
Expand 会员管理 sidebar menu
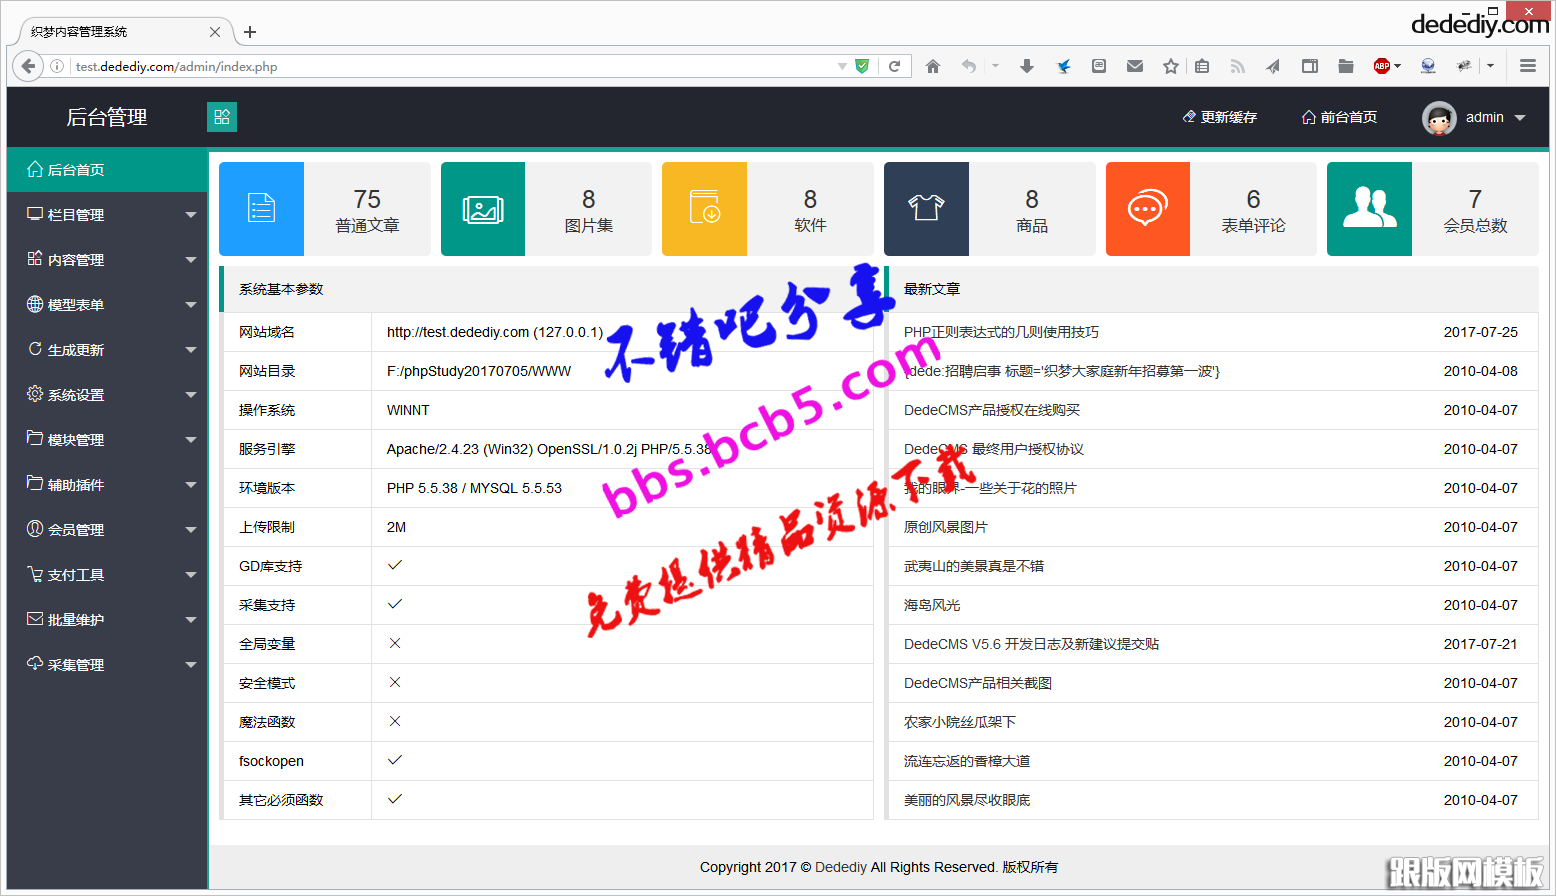pos(107,530)
